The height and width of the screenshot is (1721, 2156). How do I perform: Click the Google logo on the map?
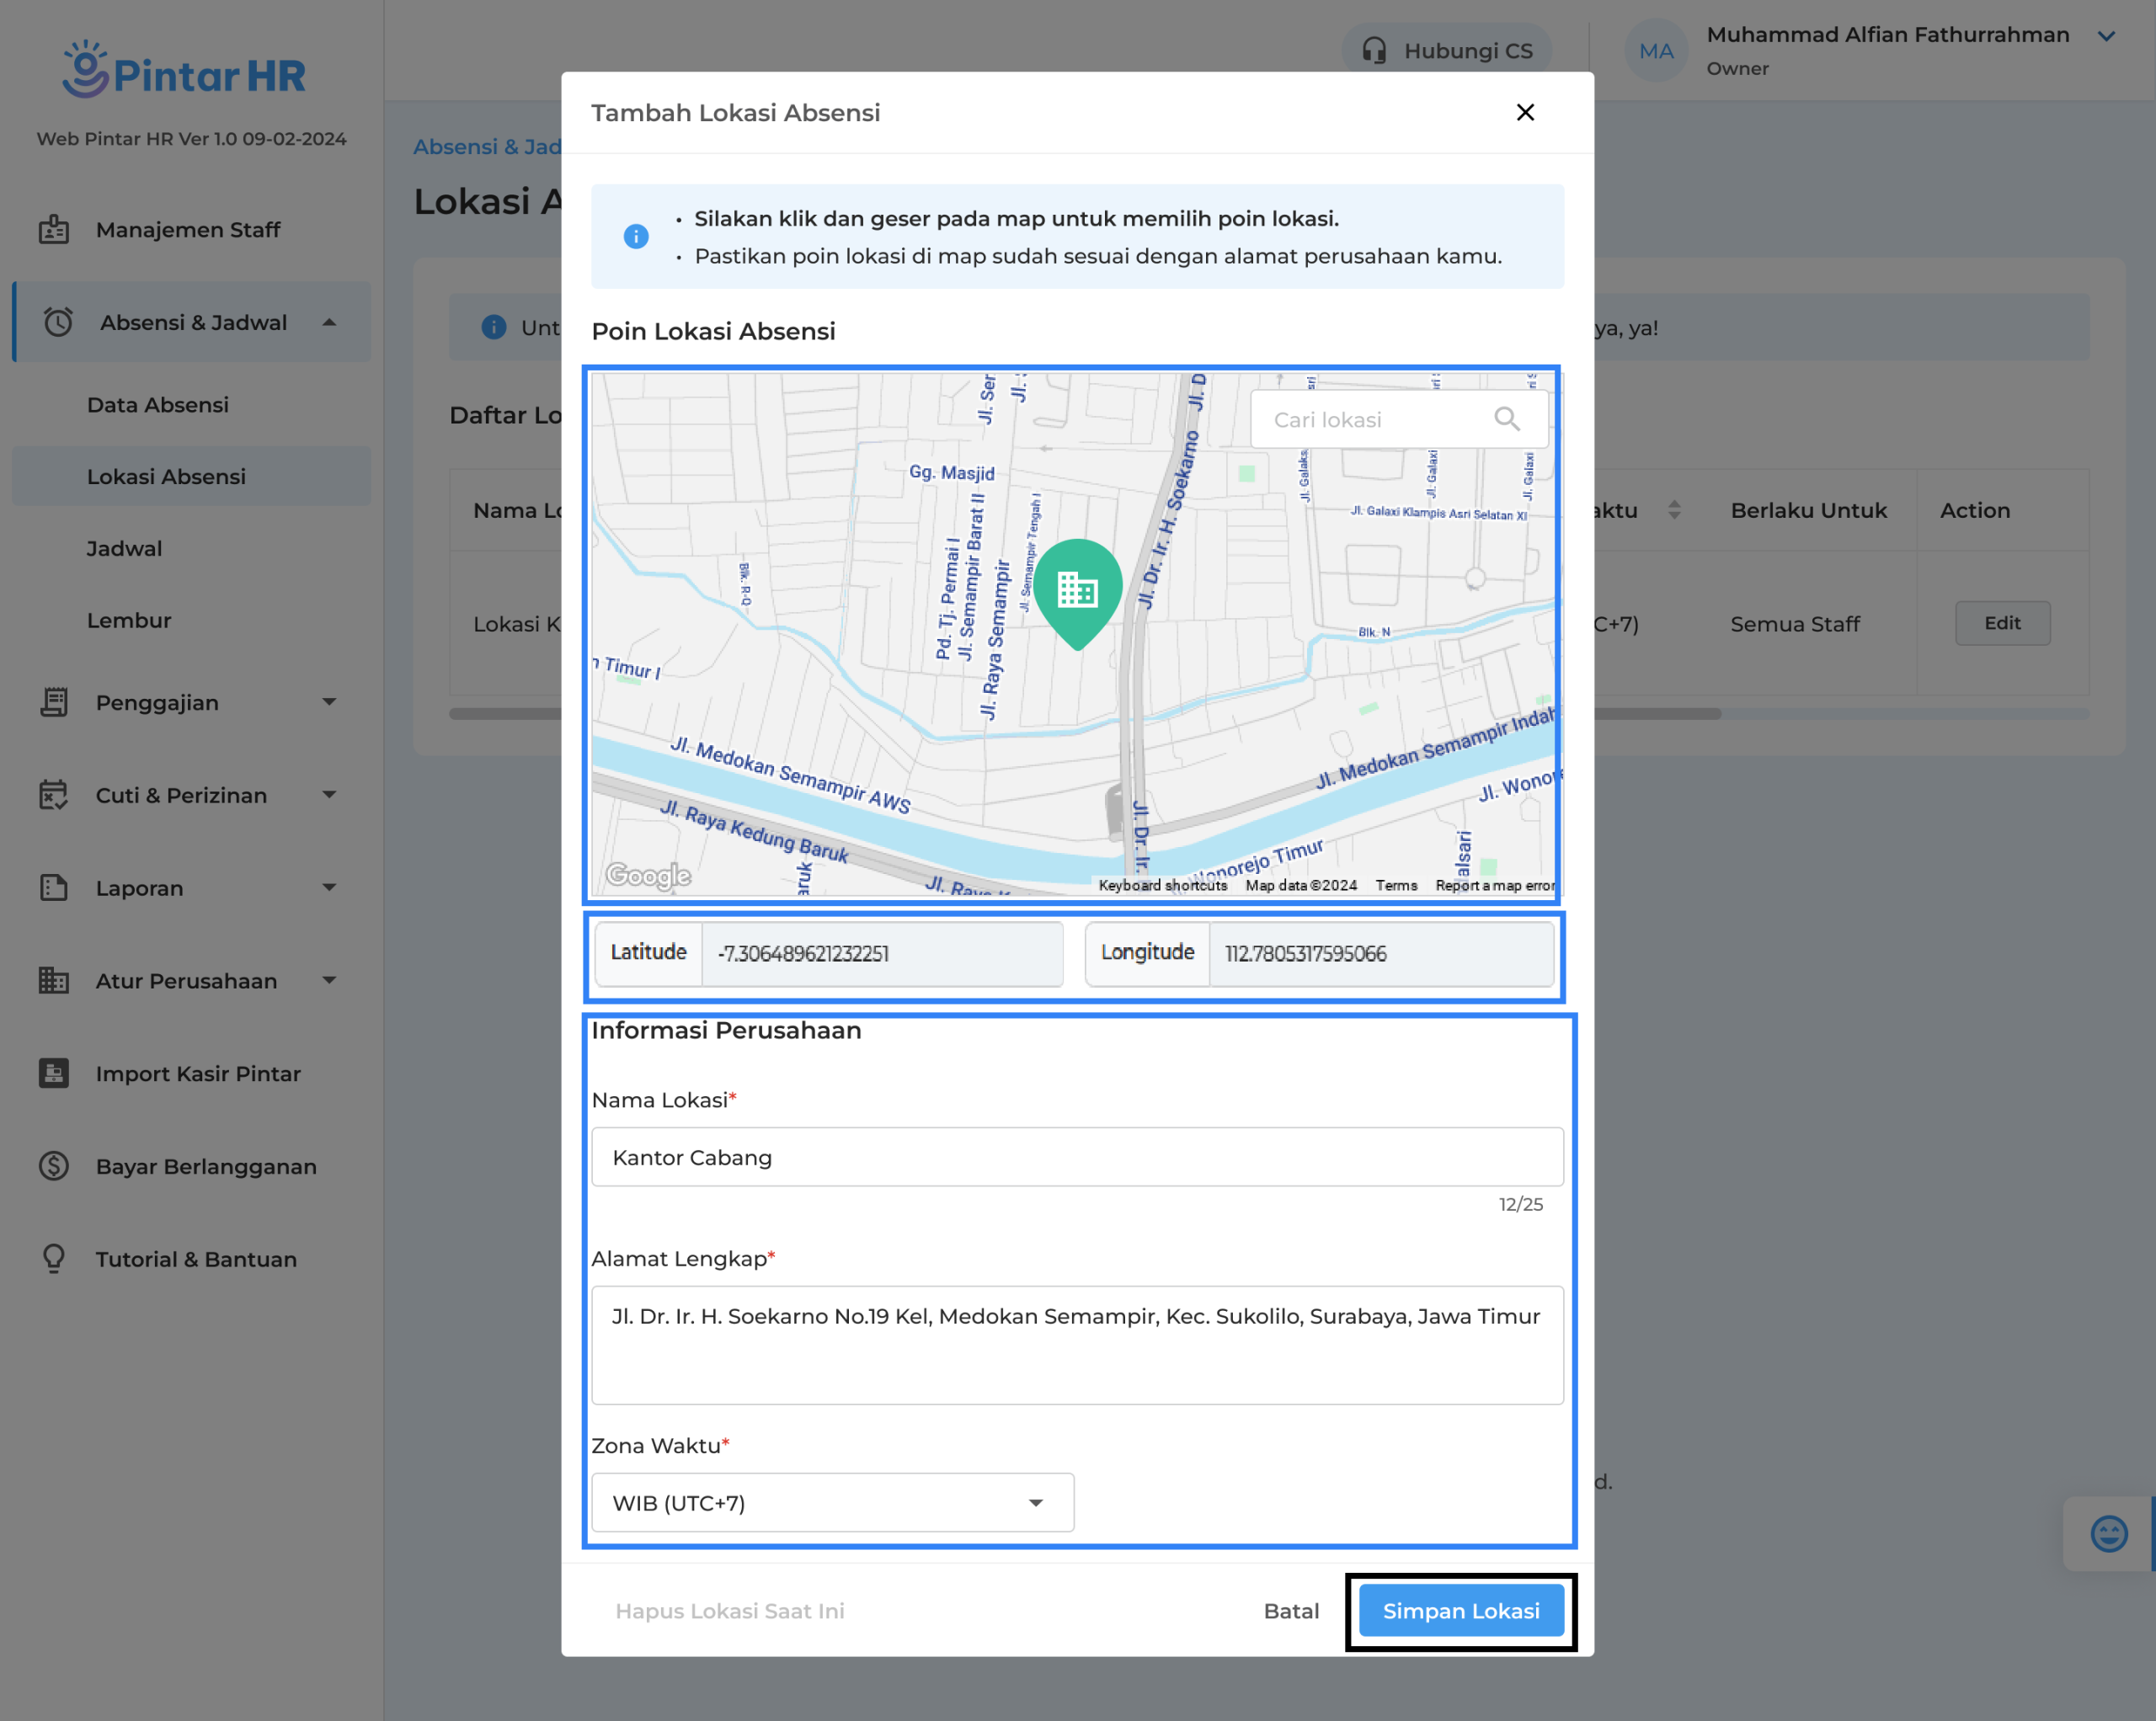[x=649, y=876]
